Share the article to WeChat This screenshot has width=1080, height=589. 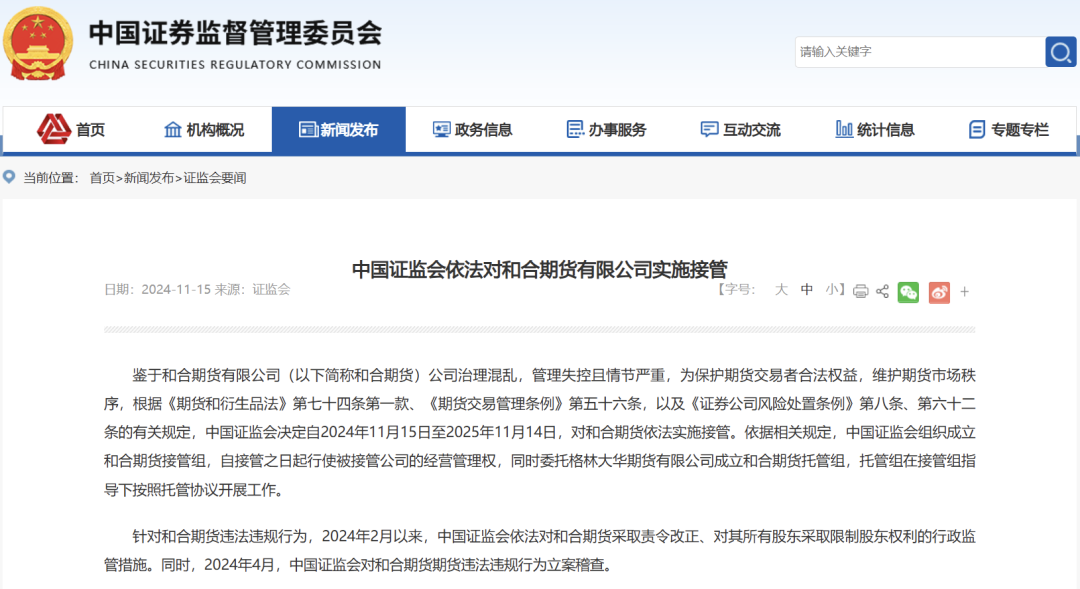(x=908, y=292)
